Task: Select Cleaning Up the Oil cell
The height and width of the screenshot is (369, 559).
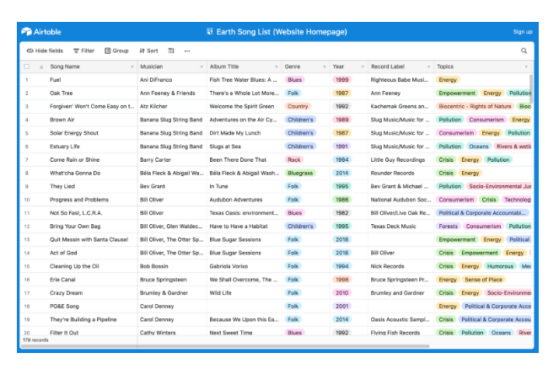Action: [x=92, y=266]
